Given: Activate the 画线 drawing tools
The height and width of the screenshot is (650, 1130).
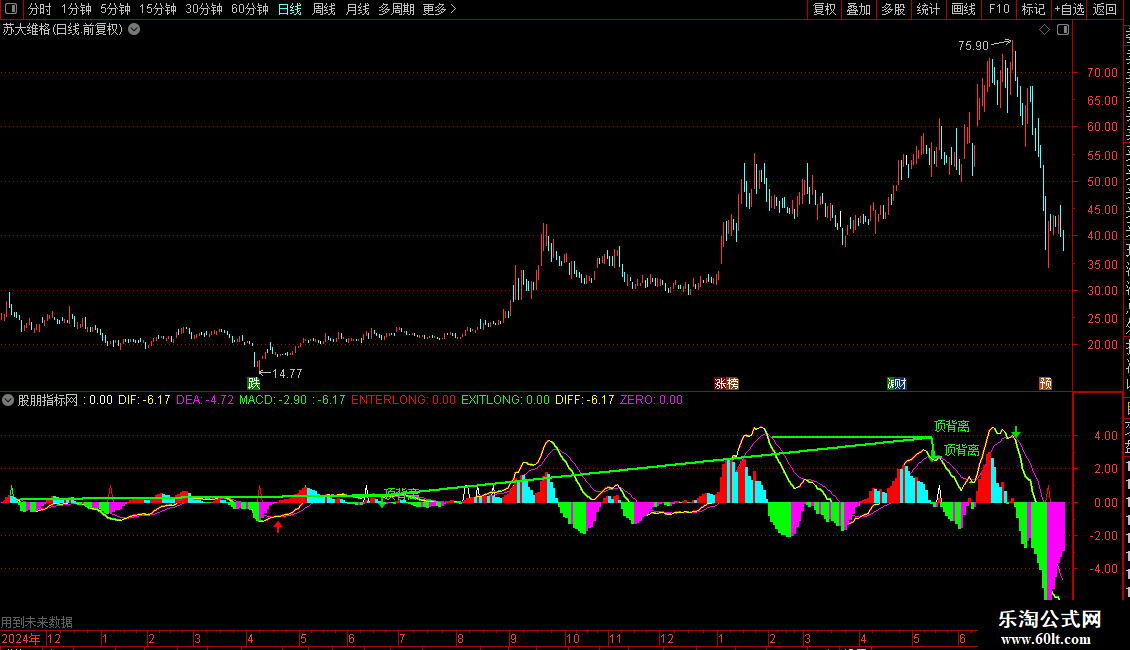Looking at the screenshot, I should (963, 9).
